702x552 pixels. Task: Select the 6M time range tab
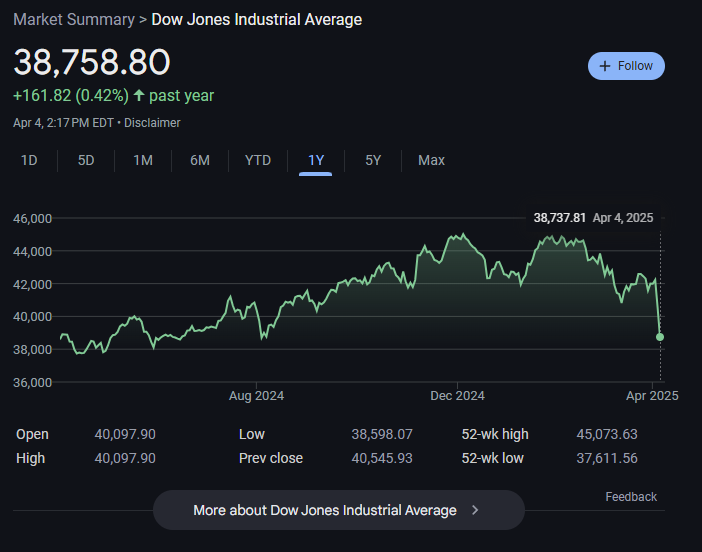pyautogui.click(x=200, y=160)
